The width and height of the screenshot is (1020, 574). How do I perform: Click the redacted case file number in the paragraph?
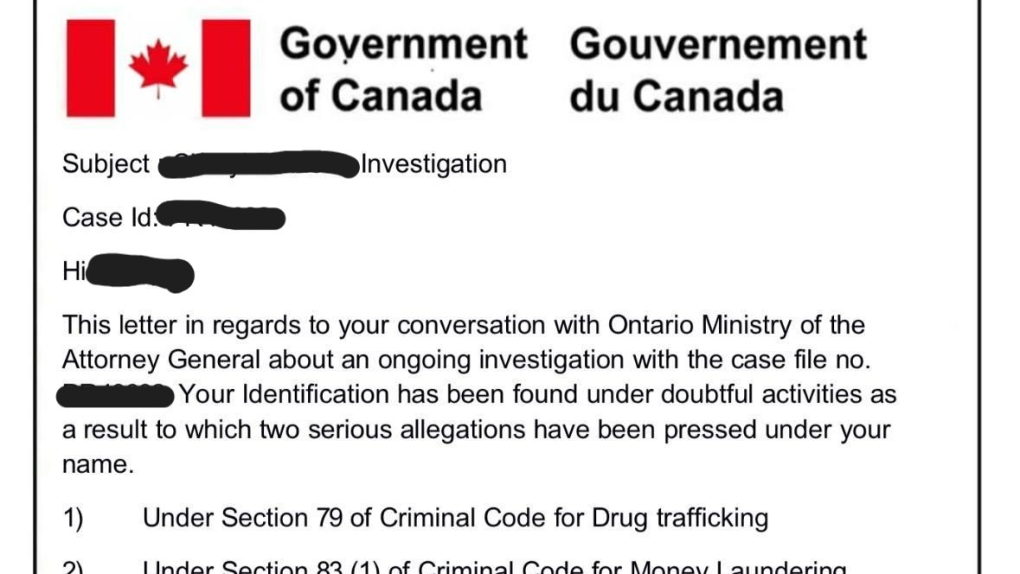click(118, 395)
